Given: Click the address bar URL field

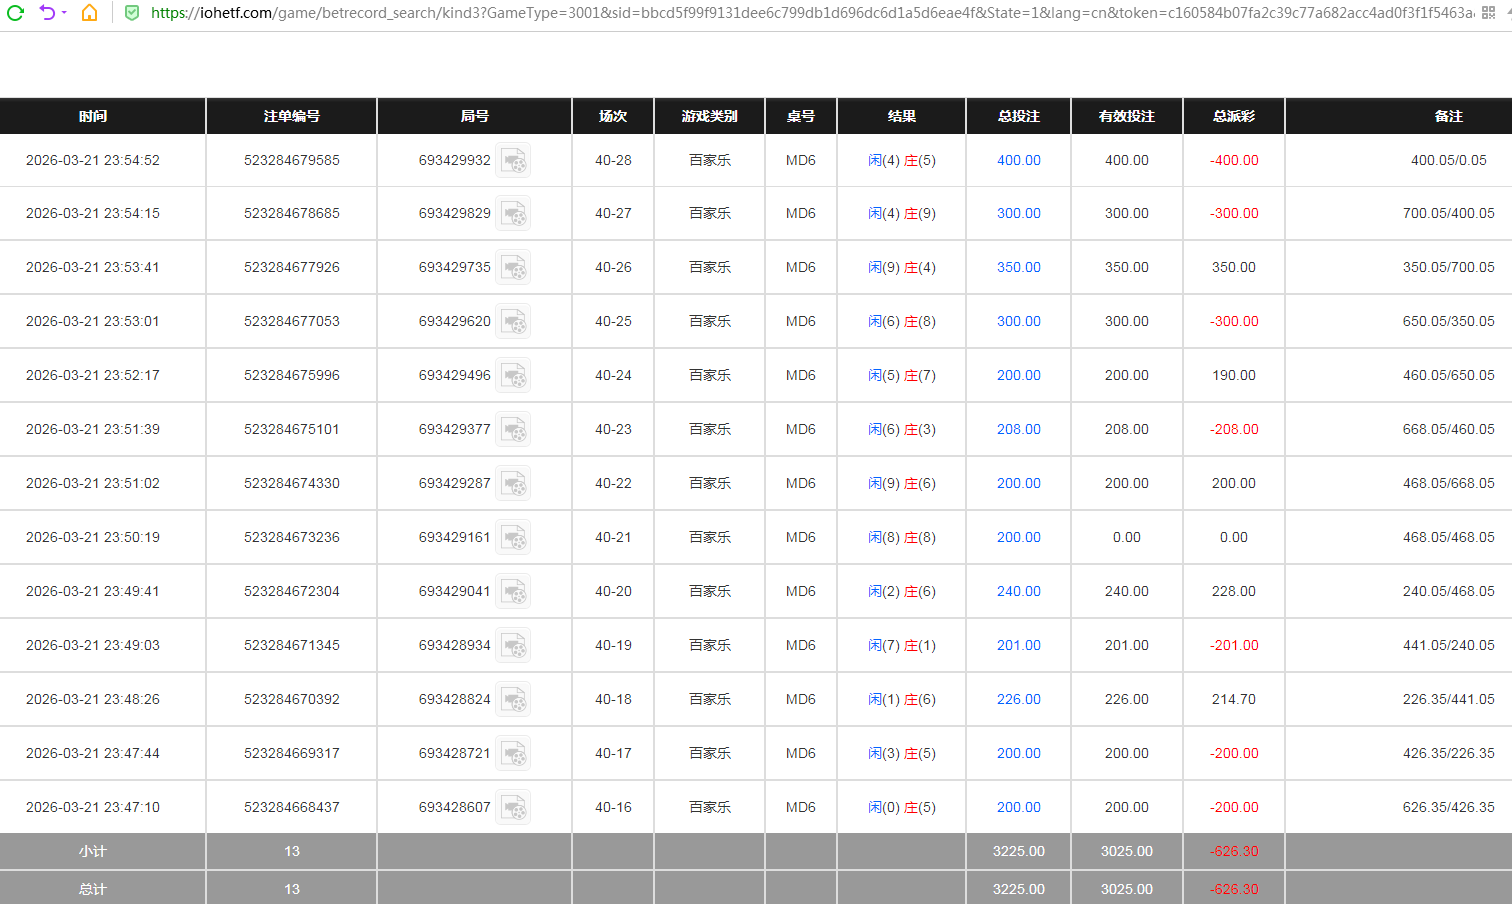Looking at the screenshot, I should tap(800, 13).
